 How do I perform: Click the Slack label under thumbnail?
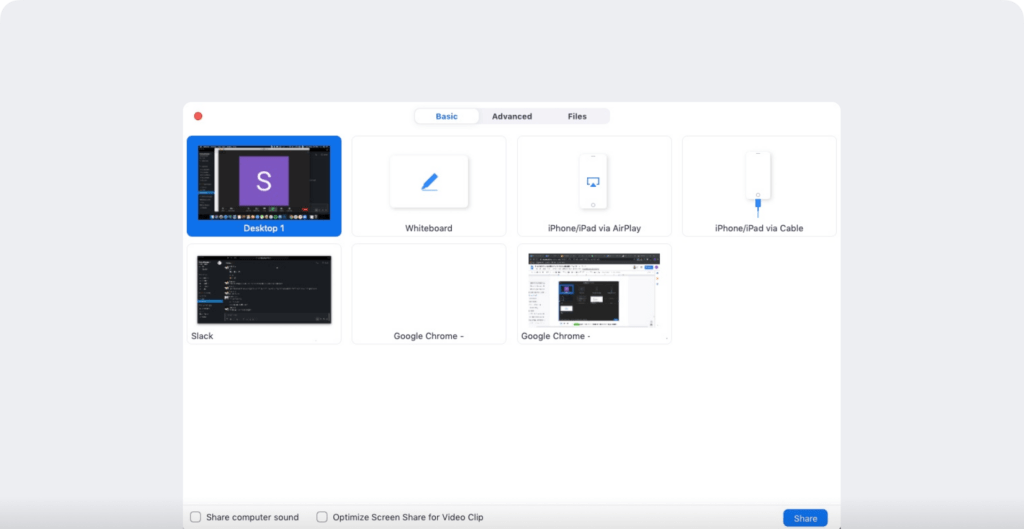coord(202,336)
